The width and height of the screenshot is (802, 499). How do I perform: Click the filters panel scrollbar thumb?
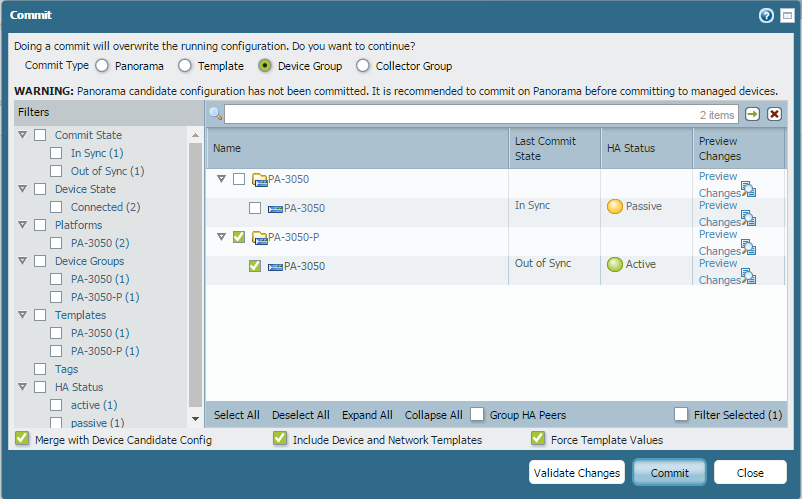195,276
